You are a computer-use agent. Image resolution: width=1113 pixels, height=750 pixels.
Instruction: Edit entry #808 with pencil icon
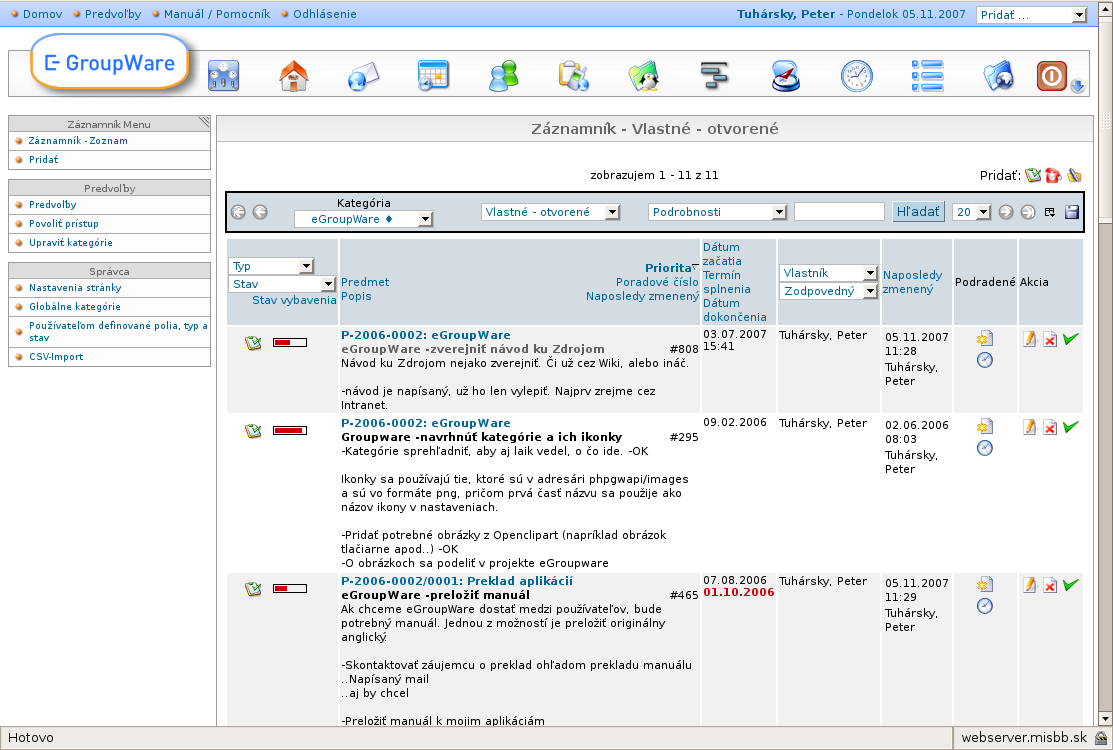pyautogui.click(x=1029, y=339)
